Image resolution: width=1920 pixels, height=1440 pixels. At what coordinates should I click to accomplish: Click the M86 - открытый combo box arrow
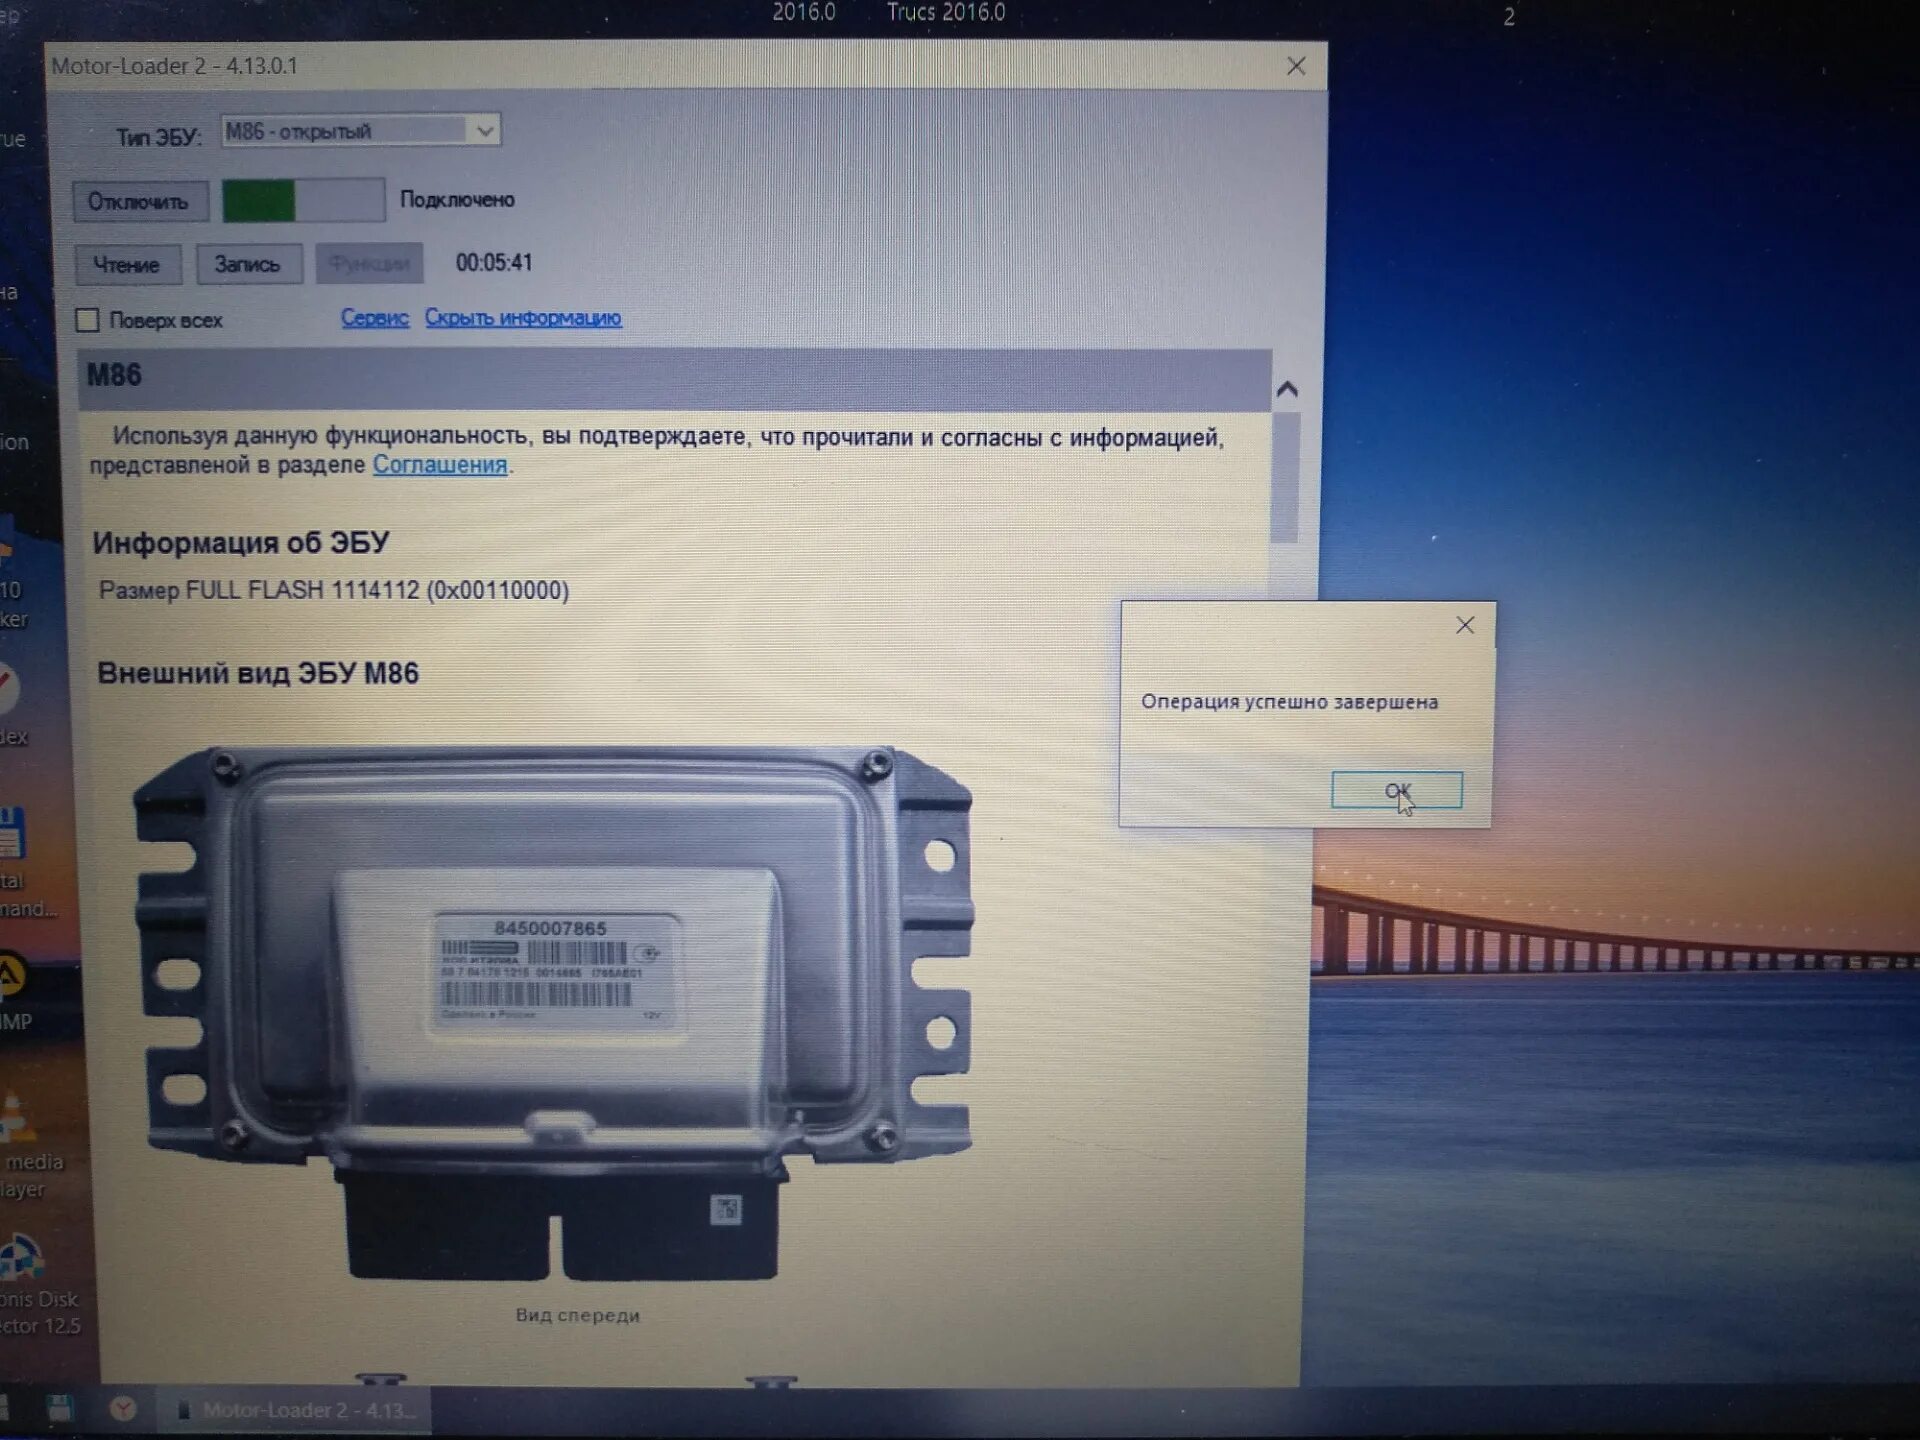[485, 131]
